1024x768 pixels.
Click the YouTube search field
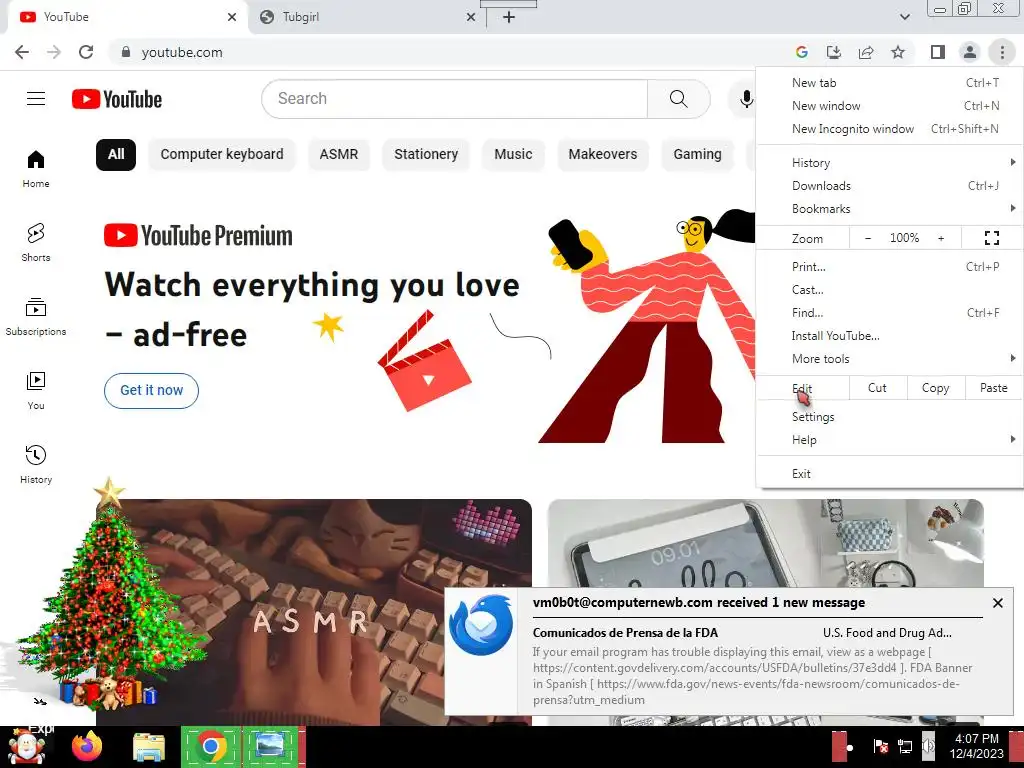click(x=455, y=99)
